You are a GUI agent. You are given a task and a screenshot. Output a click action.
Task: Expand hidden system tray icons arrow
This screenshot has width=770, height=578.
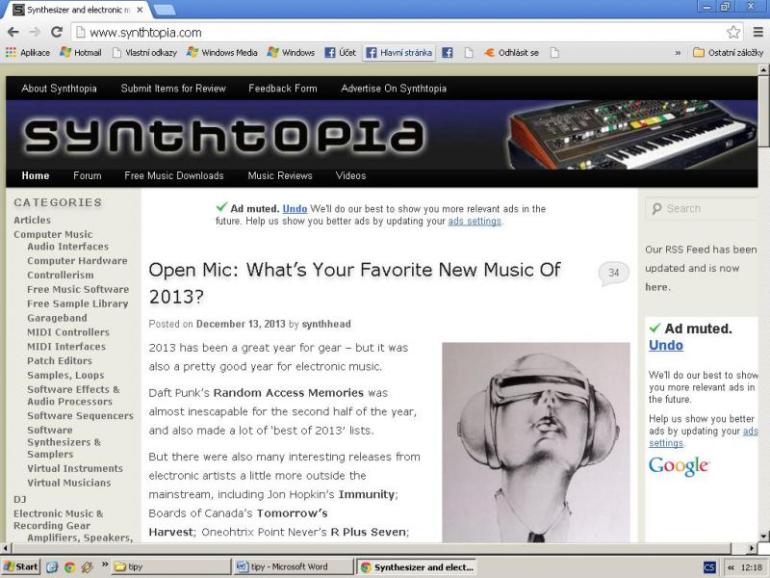731,567
